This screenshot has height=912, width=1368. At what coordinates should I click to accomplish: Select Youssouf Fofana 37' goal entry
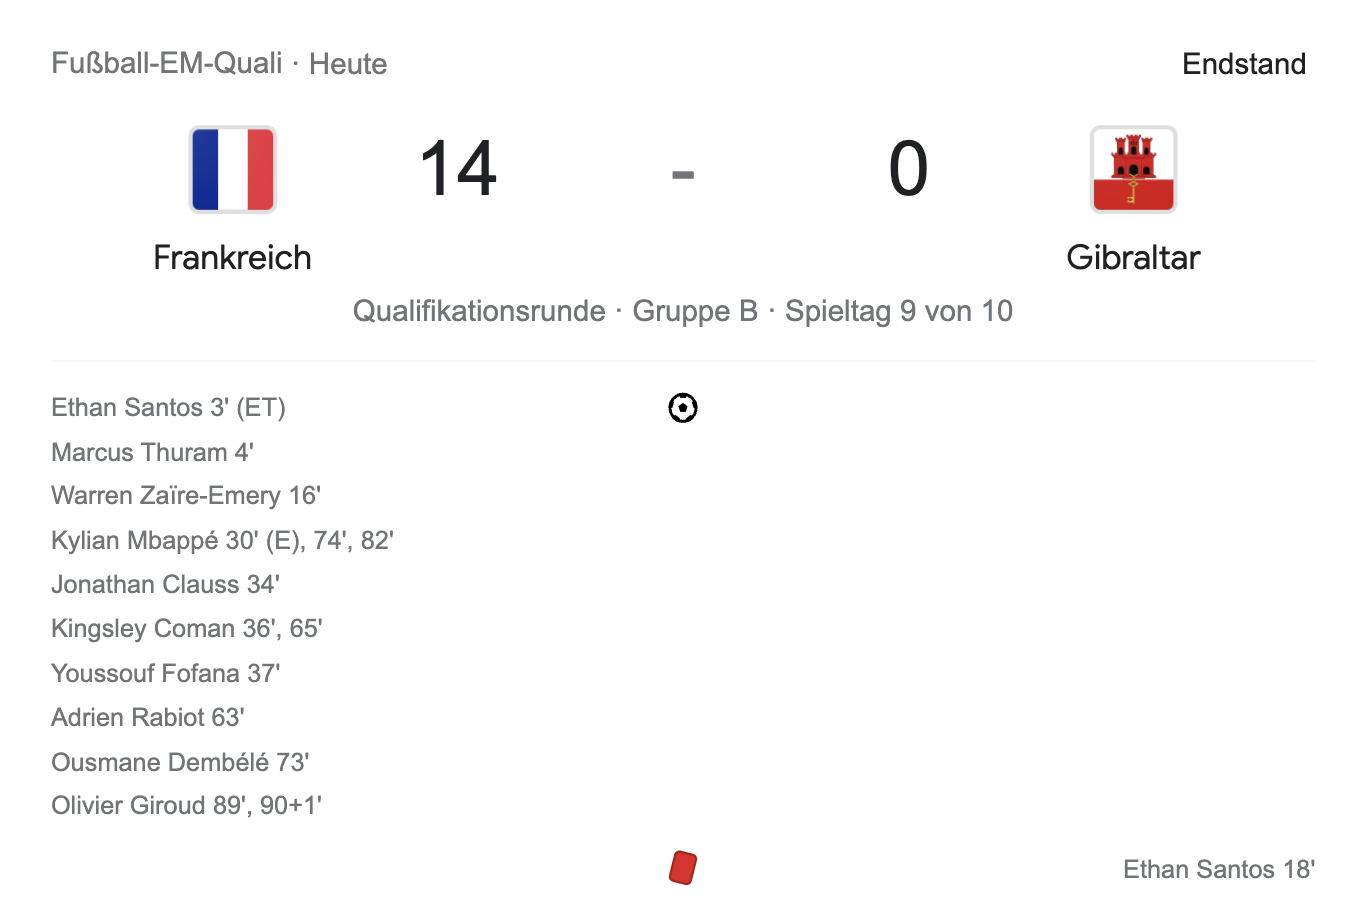[165, 673]
